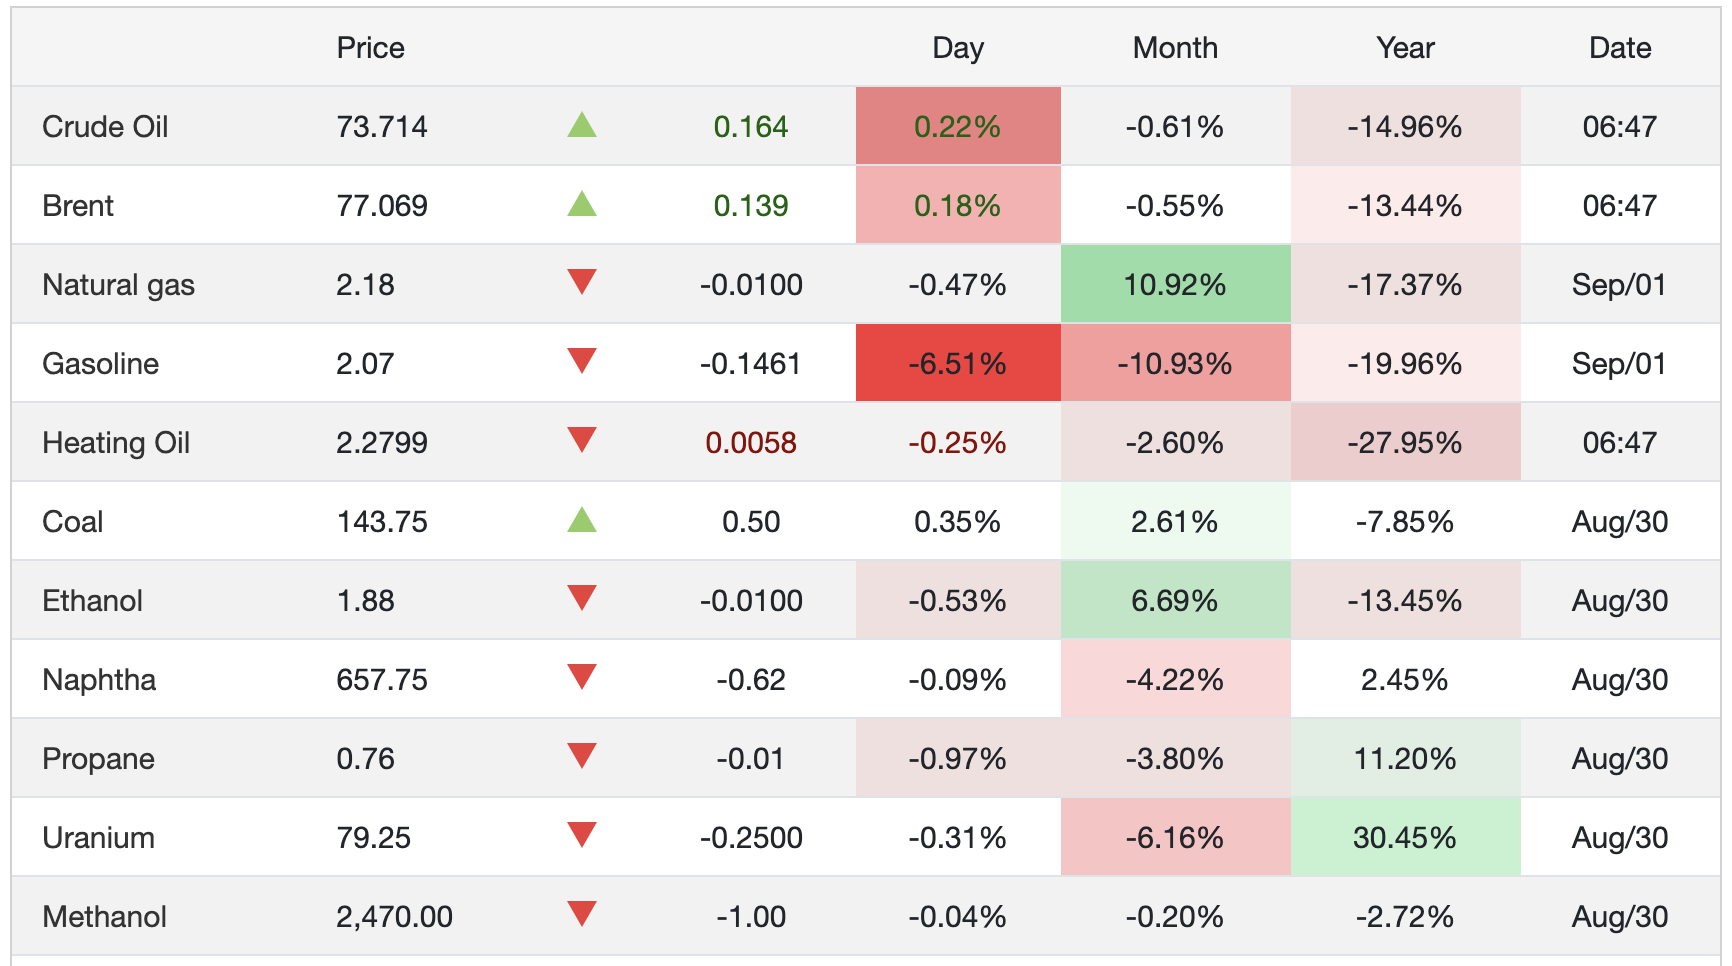Click Uranium year change 30.45% cell
This screenshot has width=1732, height=966.
pos(1405,837)
